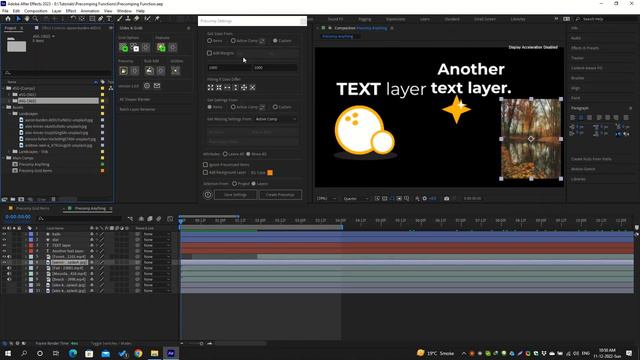Click the blue label swatch of layer 1
The image size is (640, 360).
31,234
